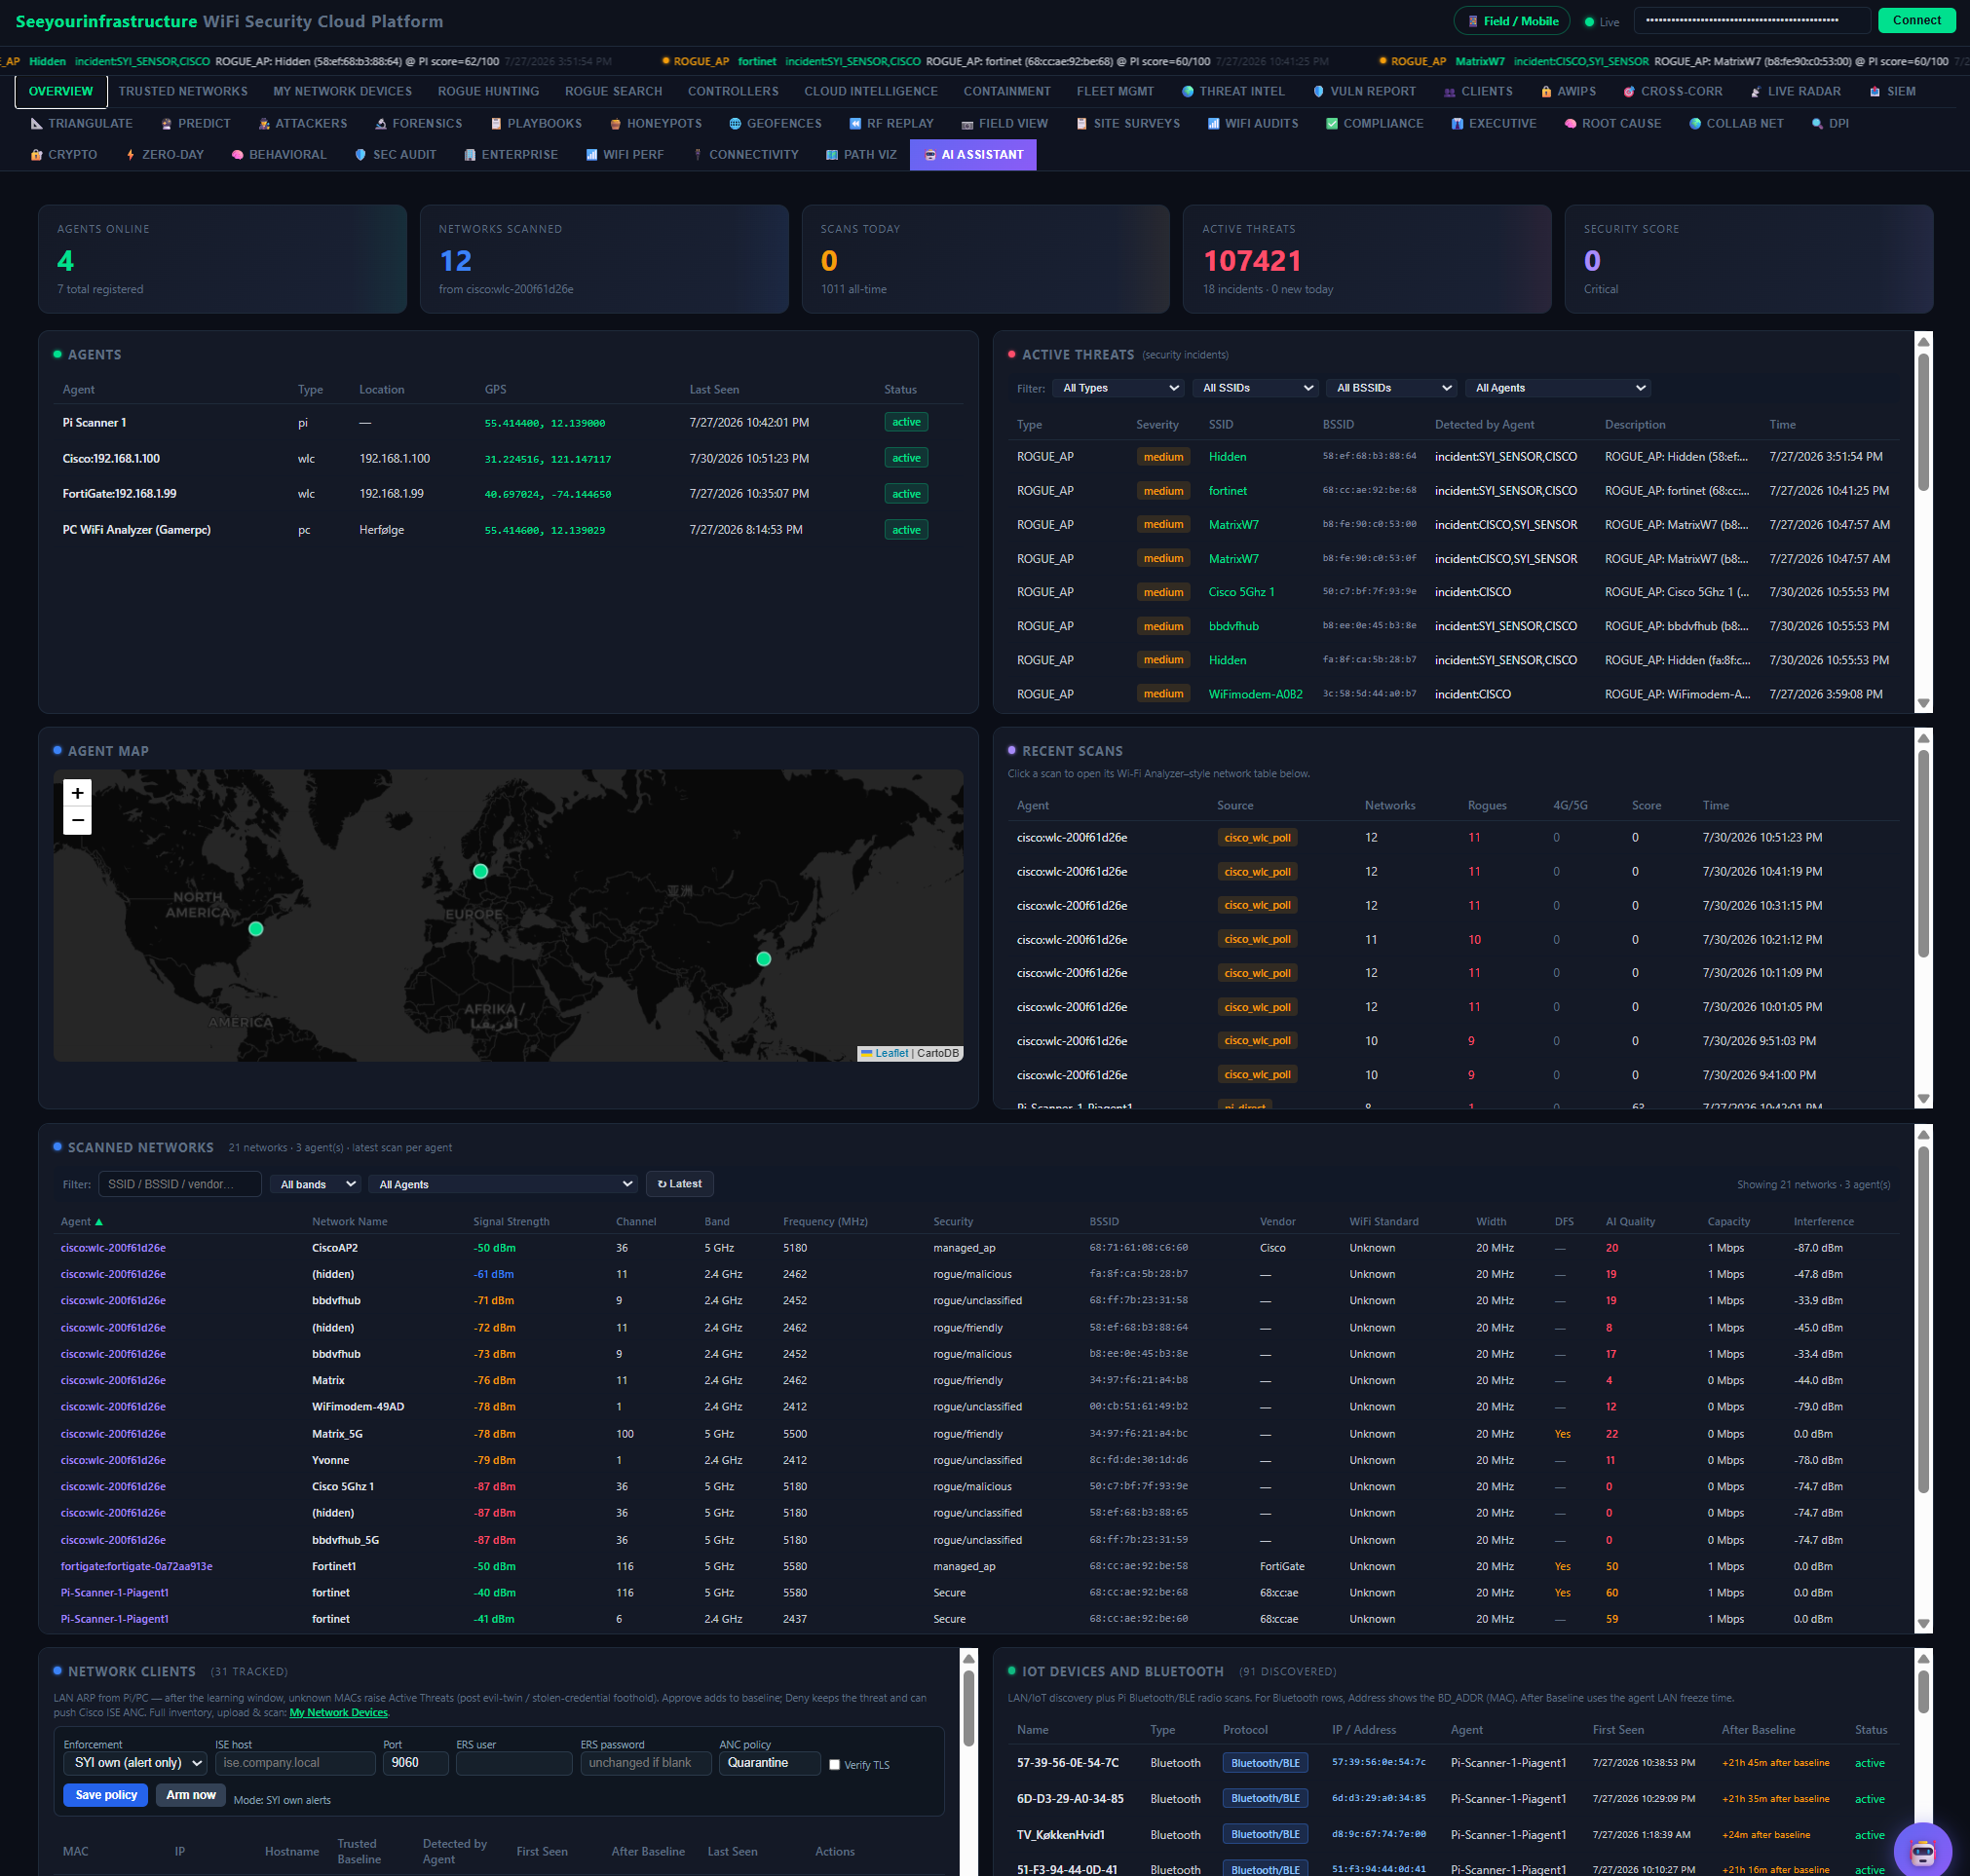Viewport: 1970px width, 1876px height.
Task: Click the Save policy button
Action: pyautogui.click(x=106, y=1795)
